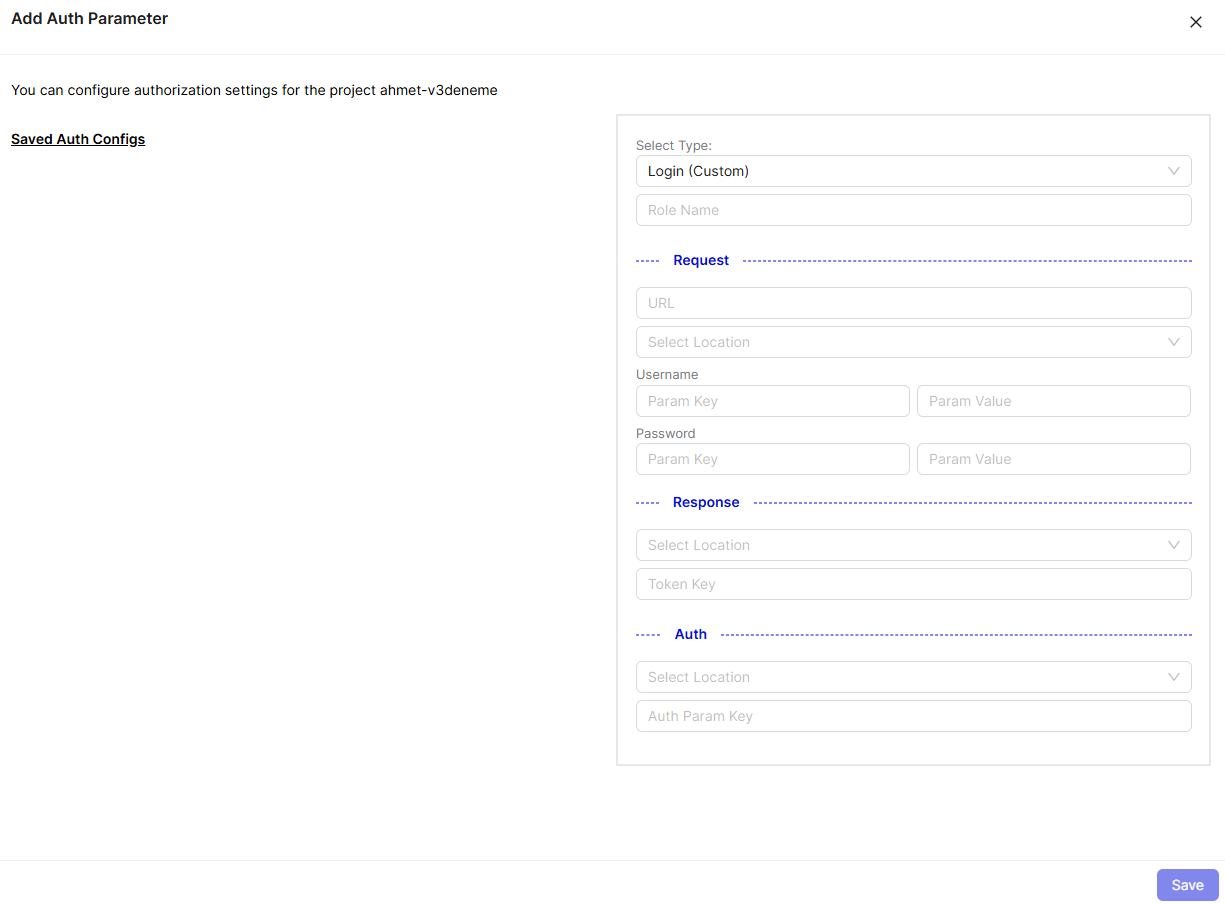Select the Username Param Key field
The height and width of the screenshot is (904, 1225).
[772, 401]
